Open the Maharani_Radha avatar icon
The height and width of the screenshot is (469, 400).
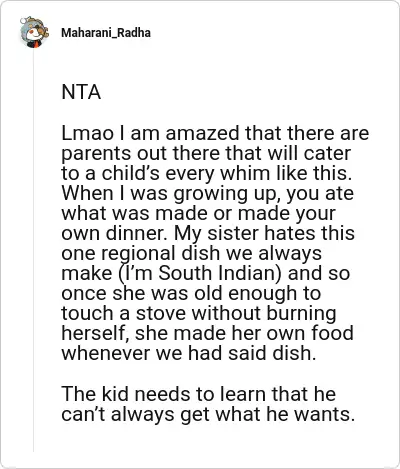34,32
